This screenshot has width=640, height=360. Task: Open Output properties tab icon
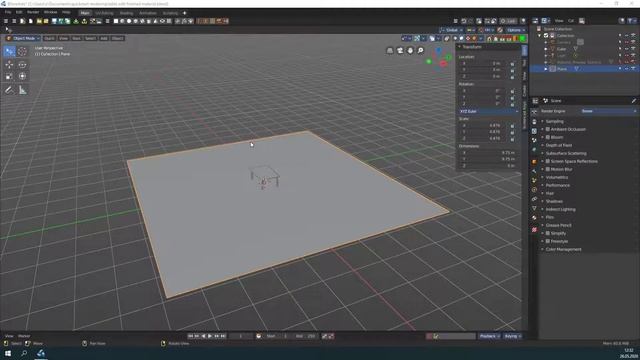point(534,122)
